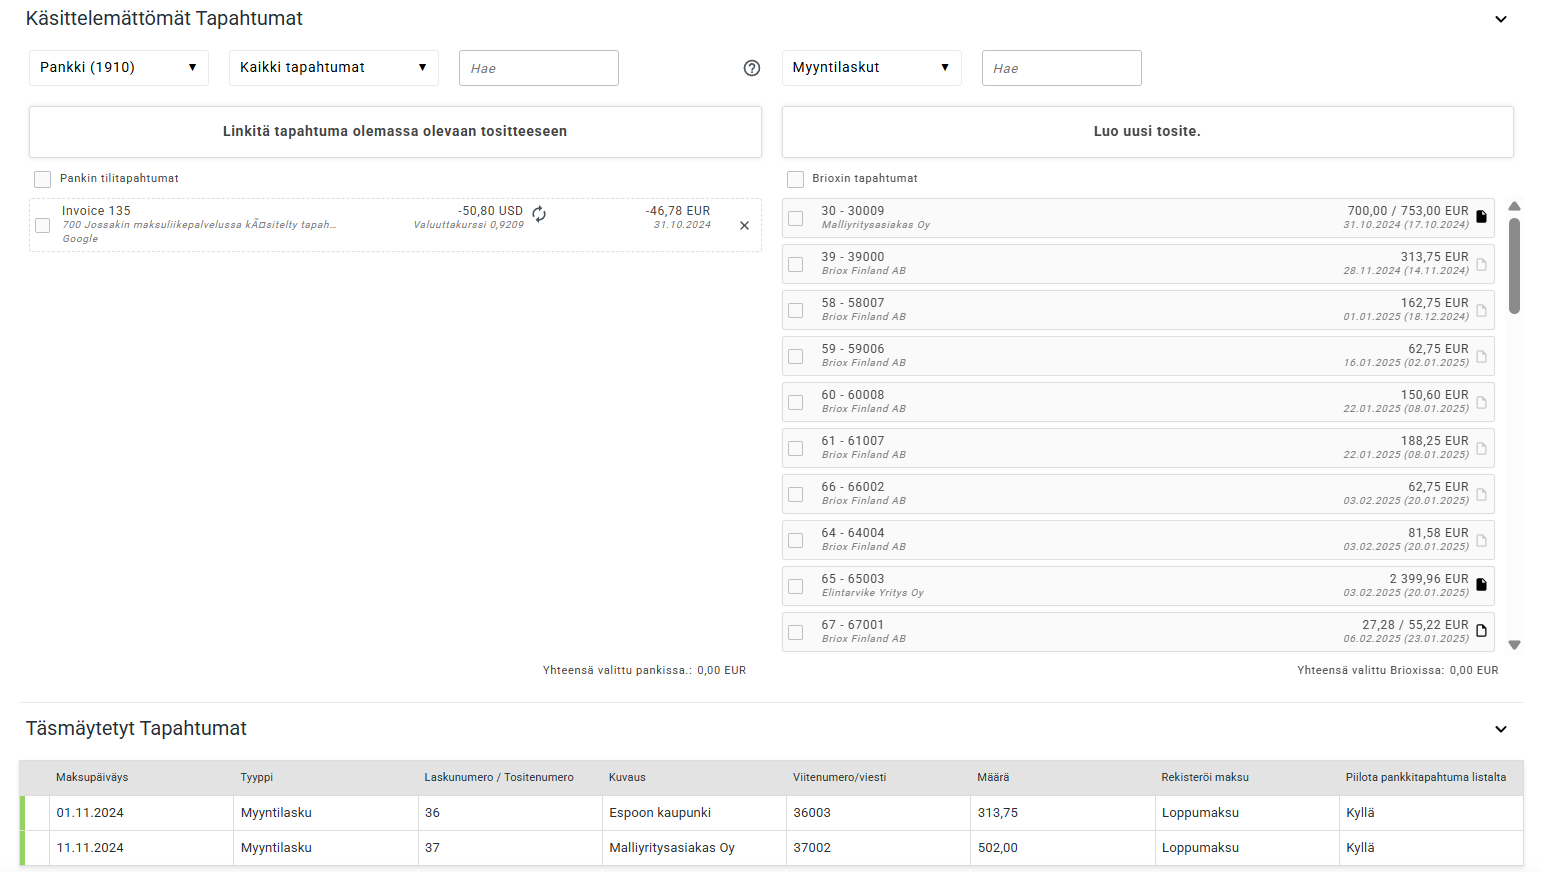The height and width of the screenshot is (872, 1541).
Task: Click the Luo uusi tosite button
Action: click(x=1147, y=132)
